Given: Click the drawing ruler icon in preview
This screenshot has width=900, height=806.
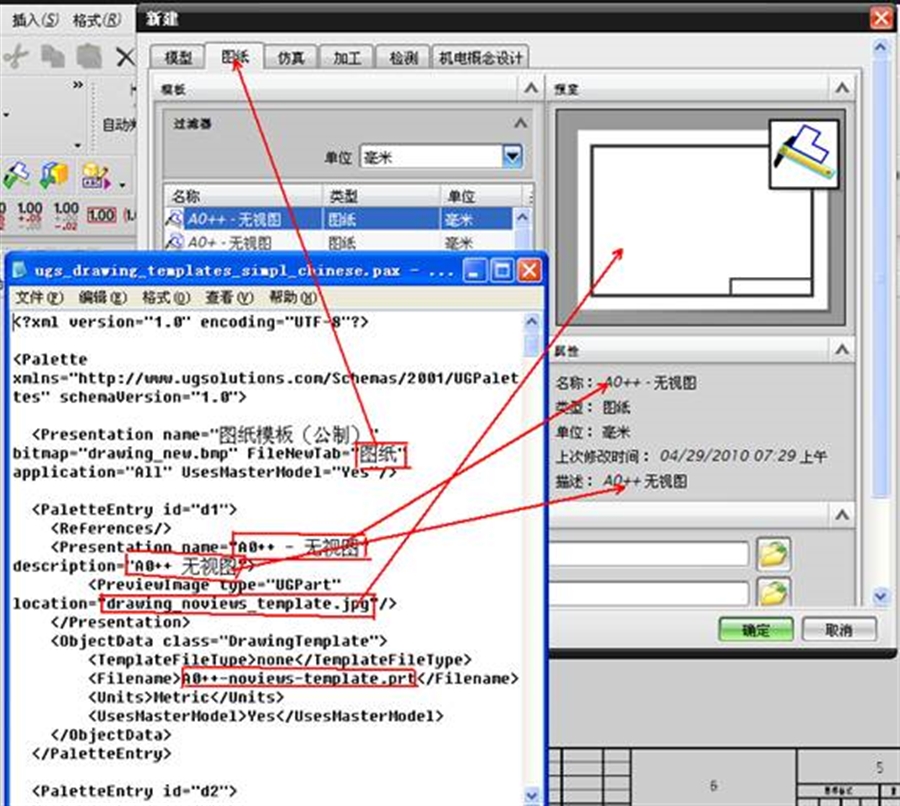Looking at the screenshot, I should (804, 153).
